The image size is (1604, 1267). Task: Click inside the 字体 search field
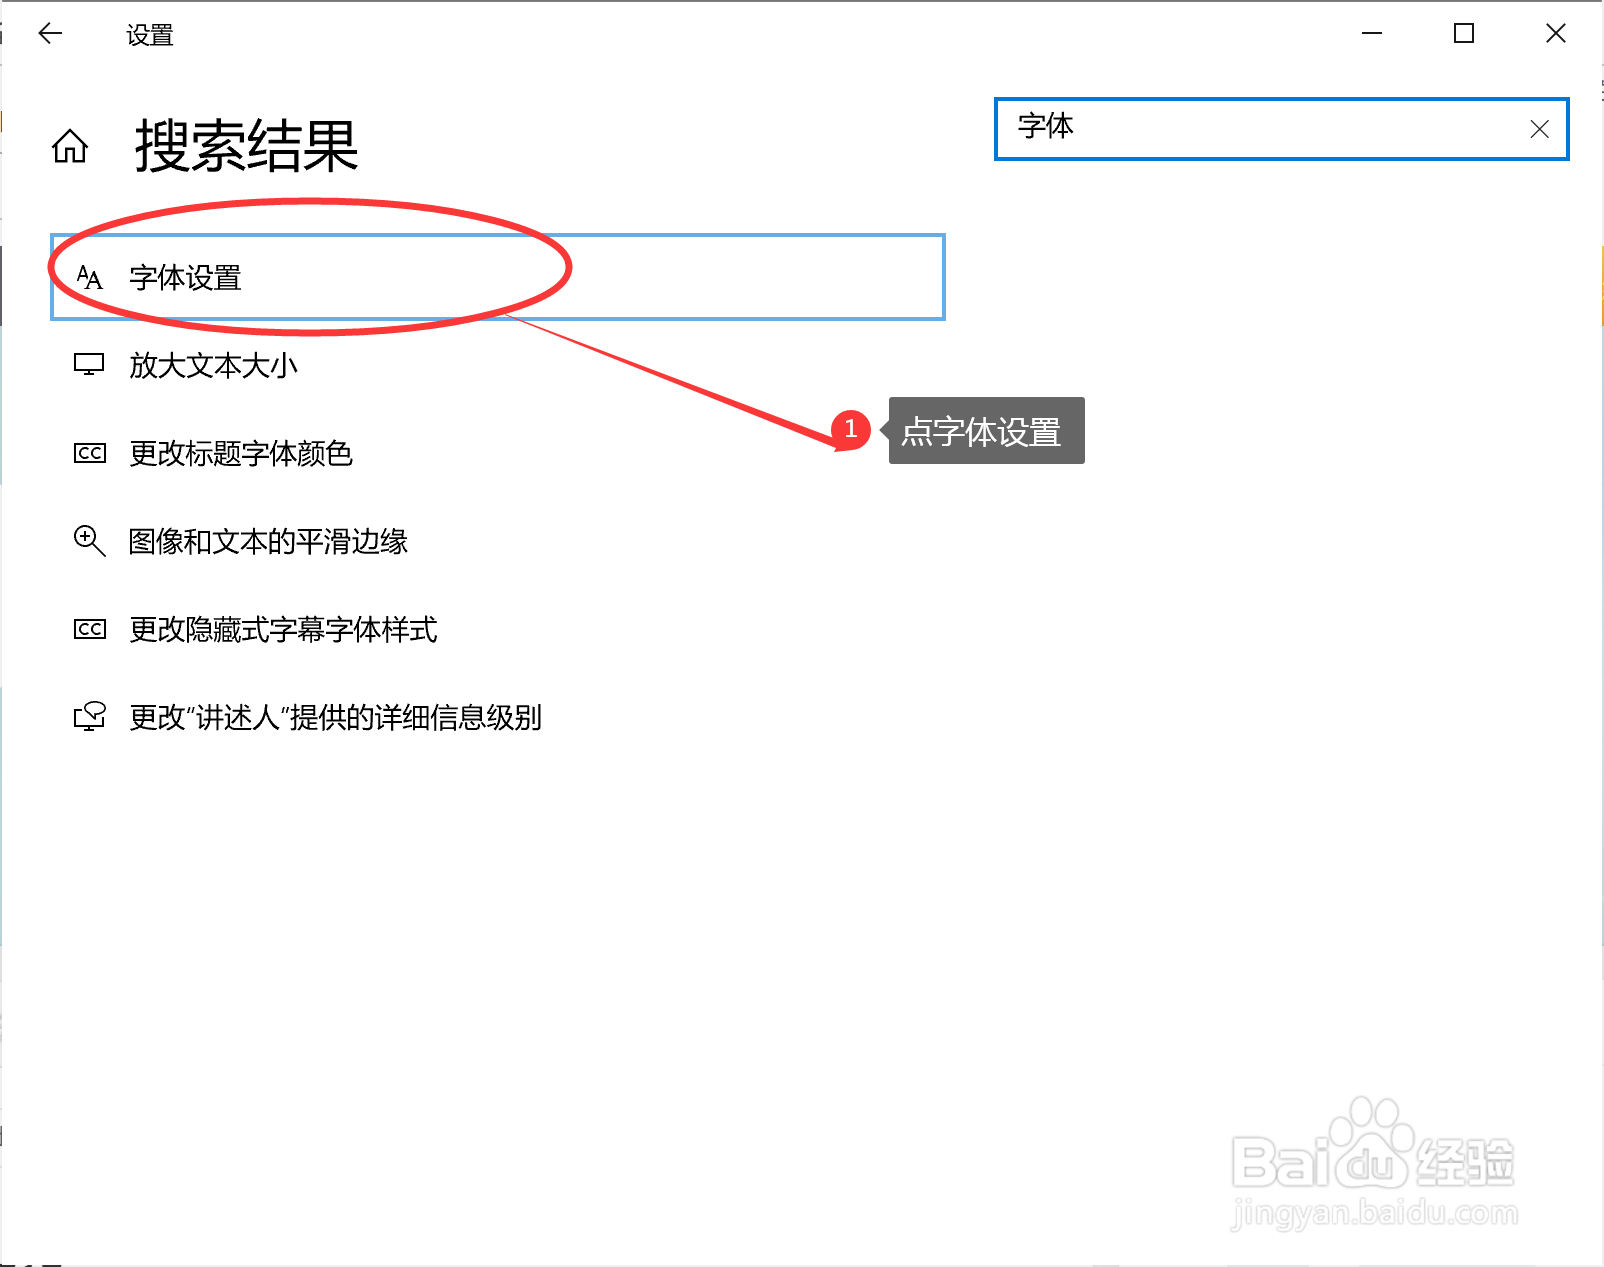tap(1200, 129)
